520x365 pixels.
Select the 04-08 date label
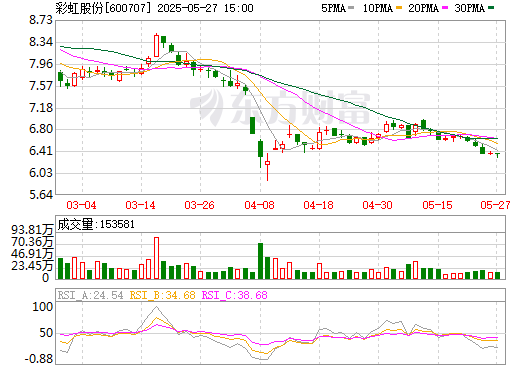point(259,205)
